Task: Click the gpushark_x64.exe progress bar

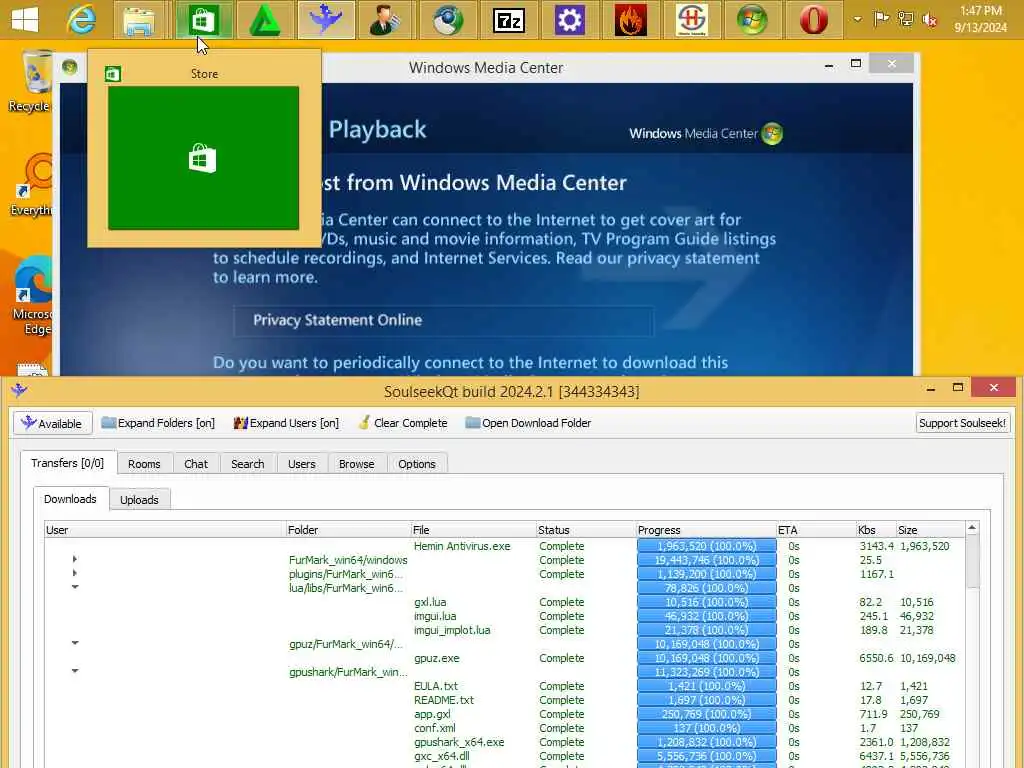Action: (707, 743)
